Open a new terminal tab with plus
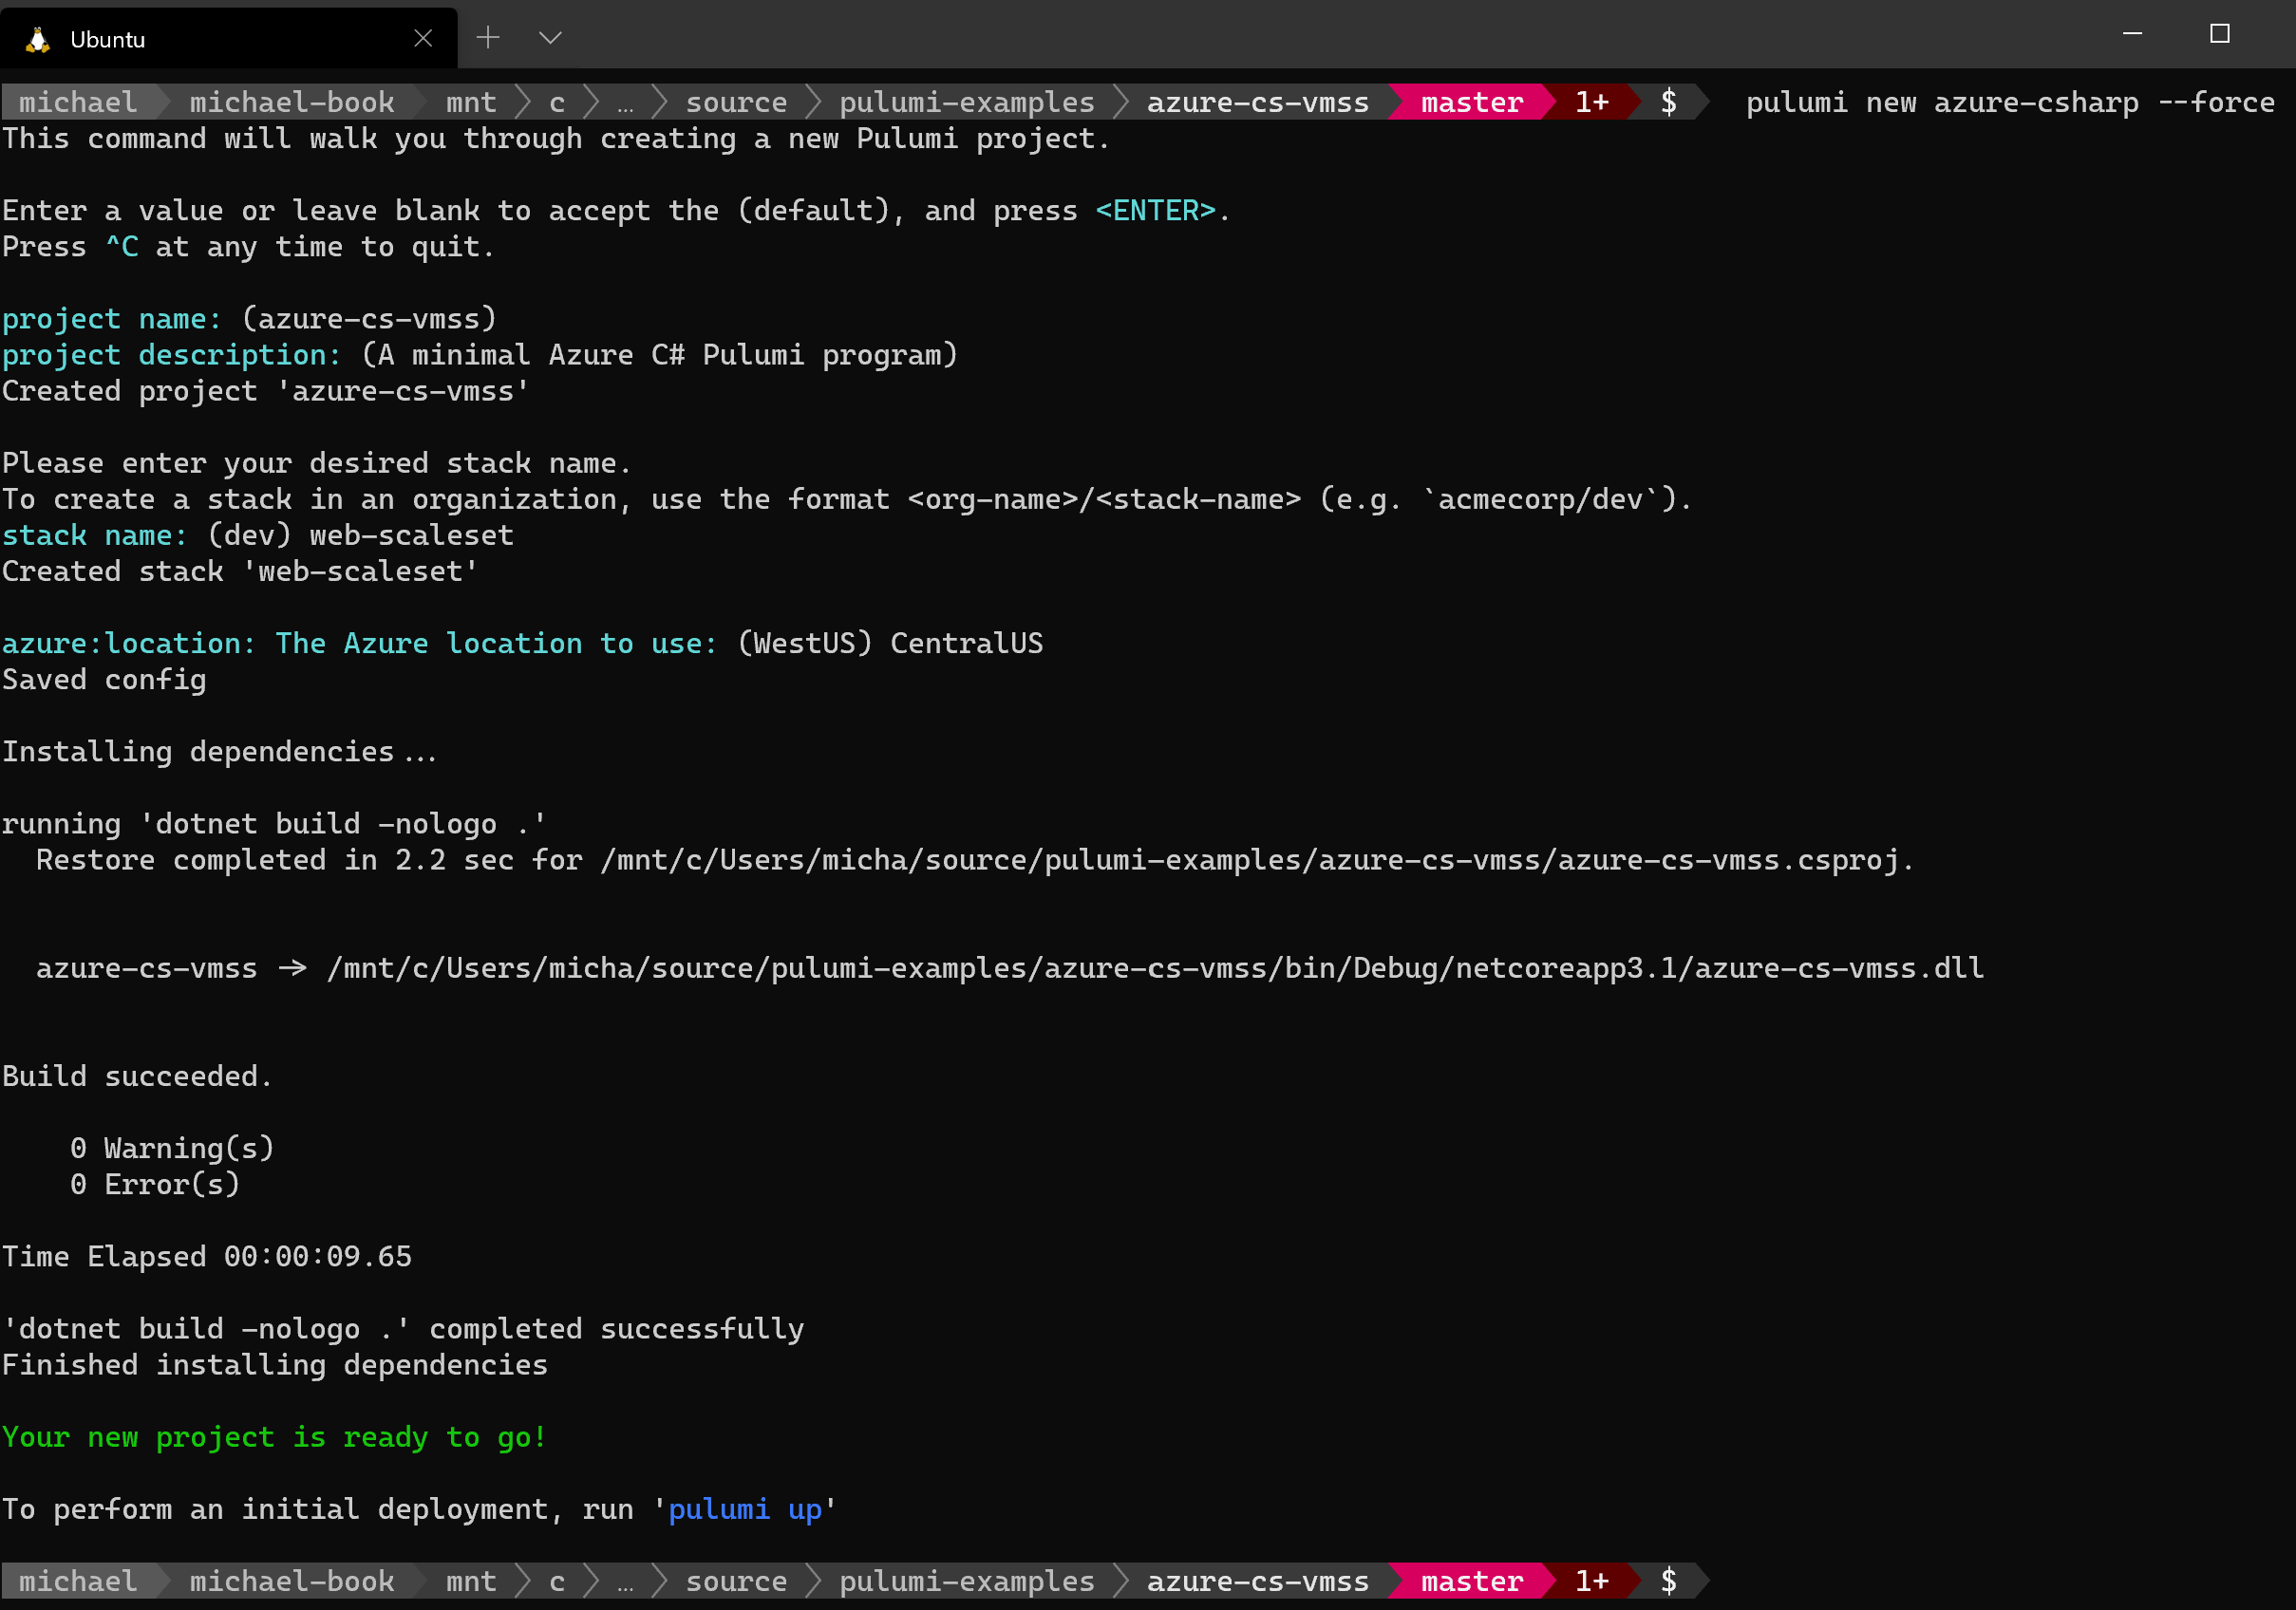 point(488,38)
